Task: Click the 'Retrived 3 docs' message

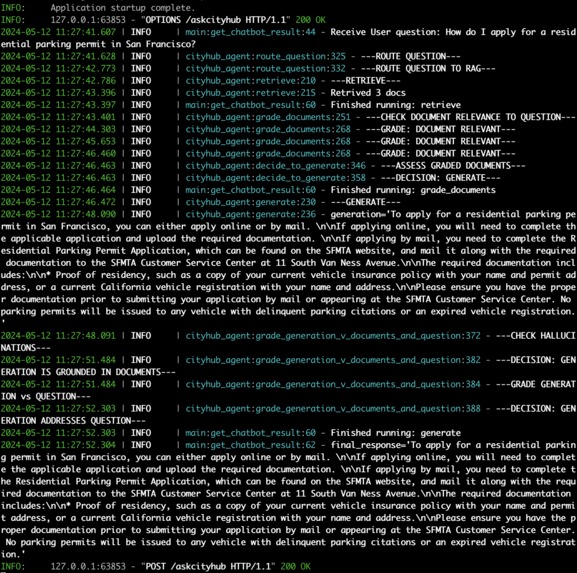Action: 368,92
